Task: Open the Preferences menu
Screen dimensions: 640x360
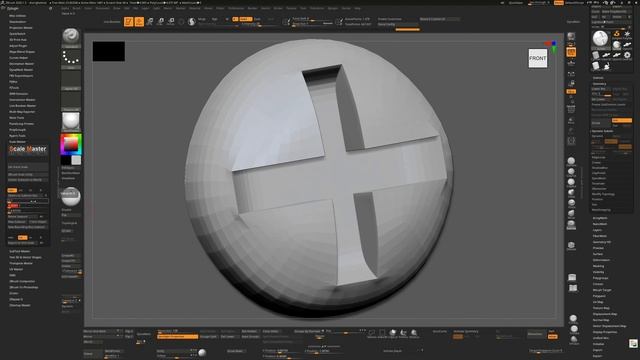Action: point(236,8)
